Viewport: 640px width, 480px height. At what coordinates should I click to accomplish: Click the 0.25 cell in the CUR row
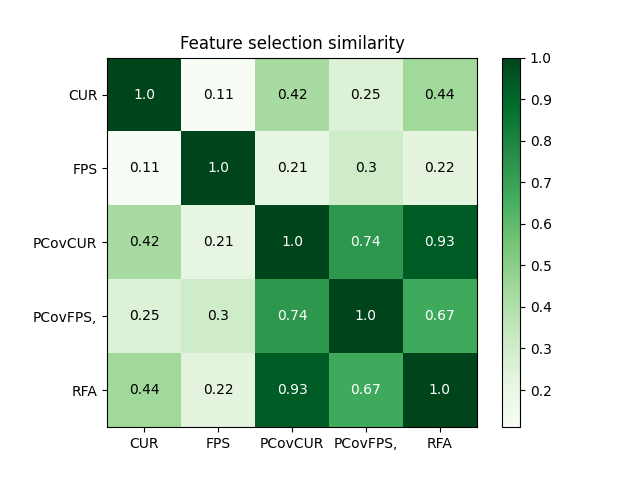coord(366,95)
